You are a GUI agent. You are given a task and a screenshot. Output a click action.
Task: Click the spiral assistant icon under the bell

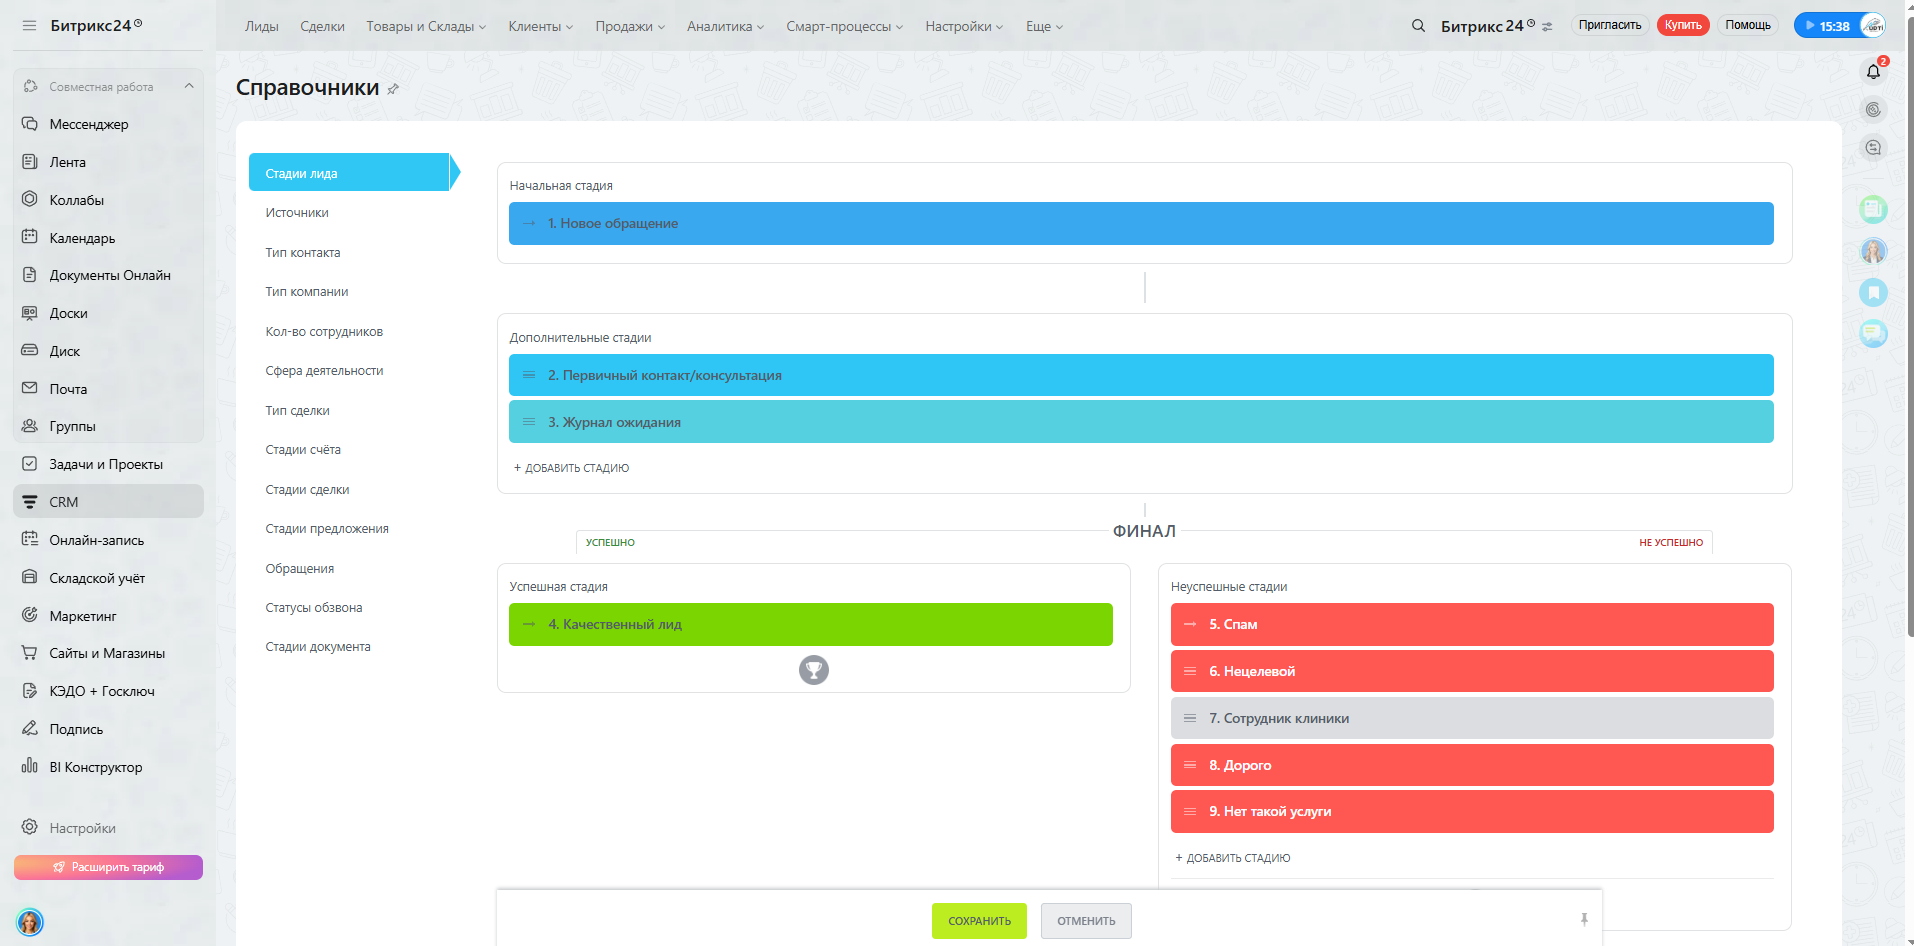(x=1874, y=110)
